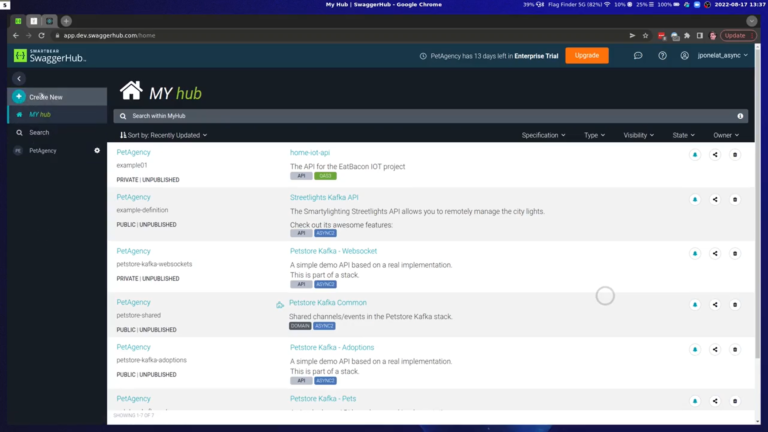
Task: Click notification bell for Petstore Kafka - Adoptions
Action: 695,349
